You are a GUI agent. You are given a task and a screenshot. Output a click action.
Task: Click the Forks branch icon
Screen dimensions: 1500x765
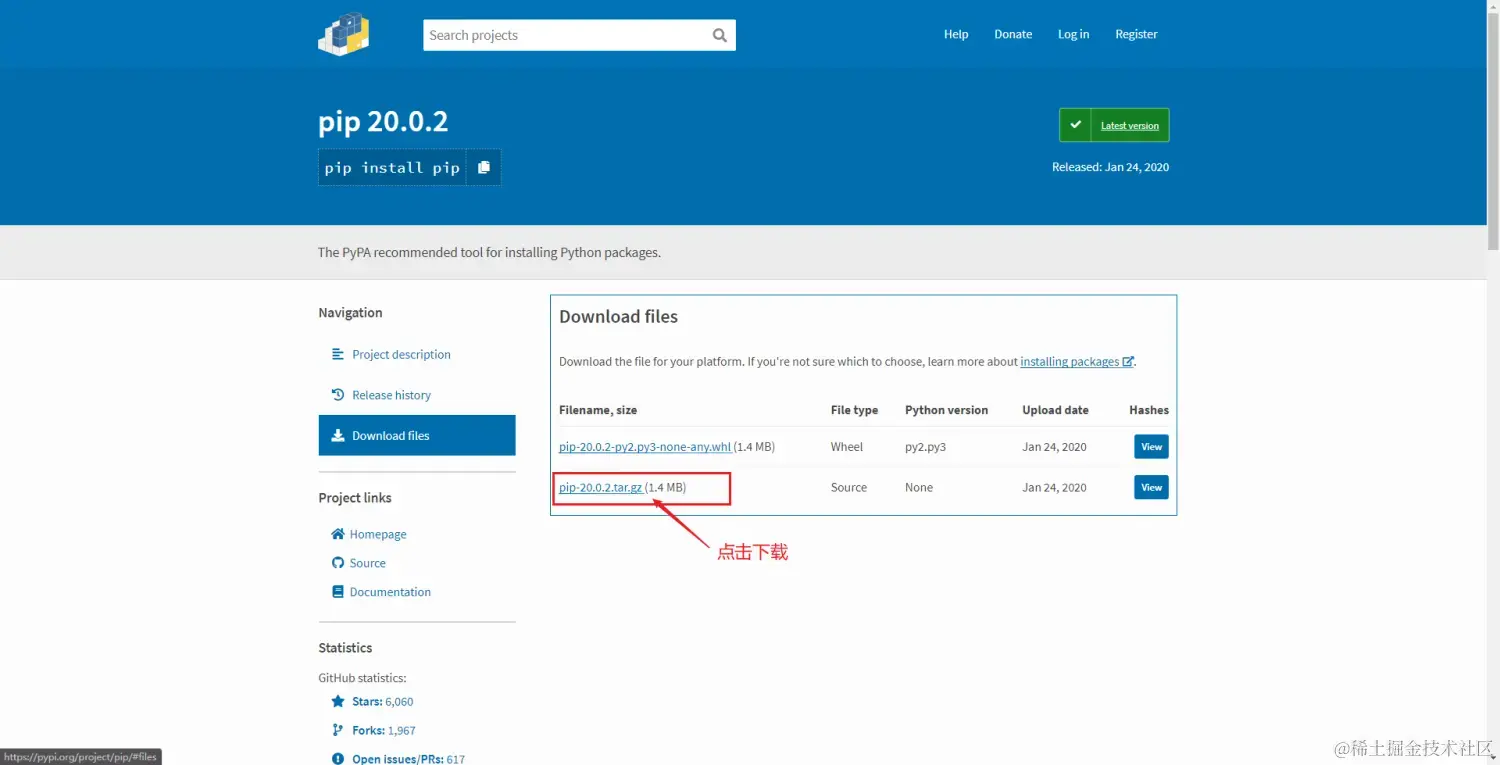click(338, 730)
